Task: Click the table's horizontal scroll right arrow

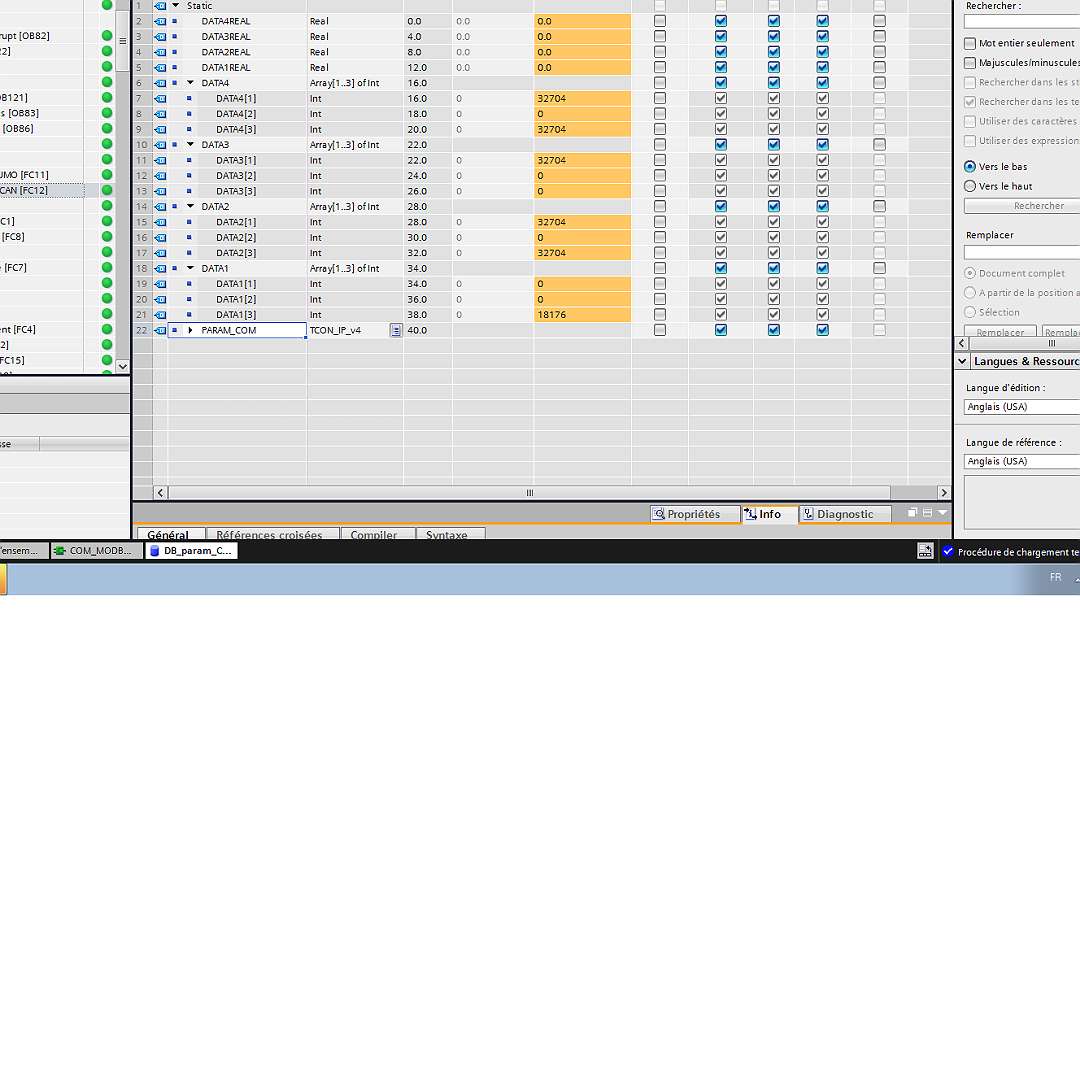Action: (x=944, y=493)
